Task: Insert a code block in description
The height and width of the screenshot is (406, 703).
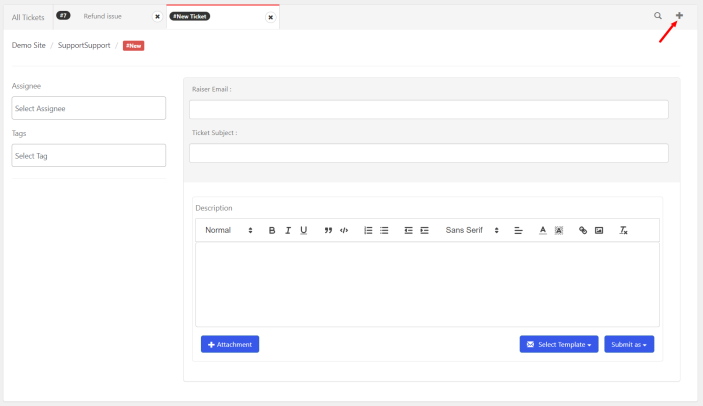Action: coord(344,231)
